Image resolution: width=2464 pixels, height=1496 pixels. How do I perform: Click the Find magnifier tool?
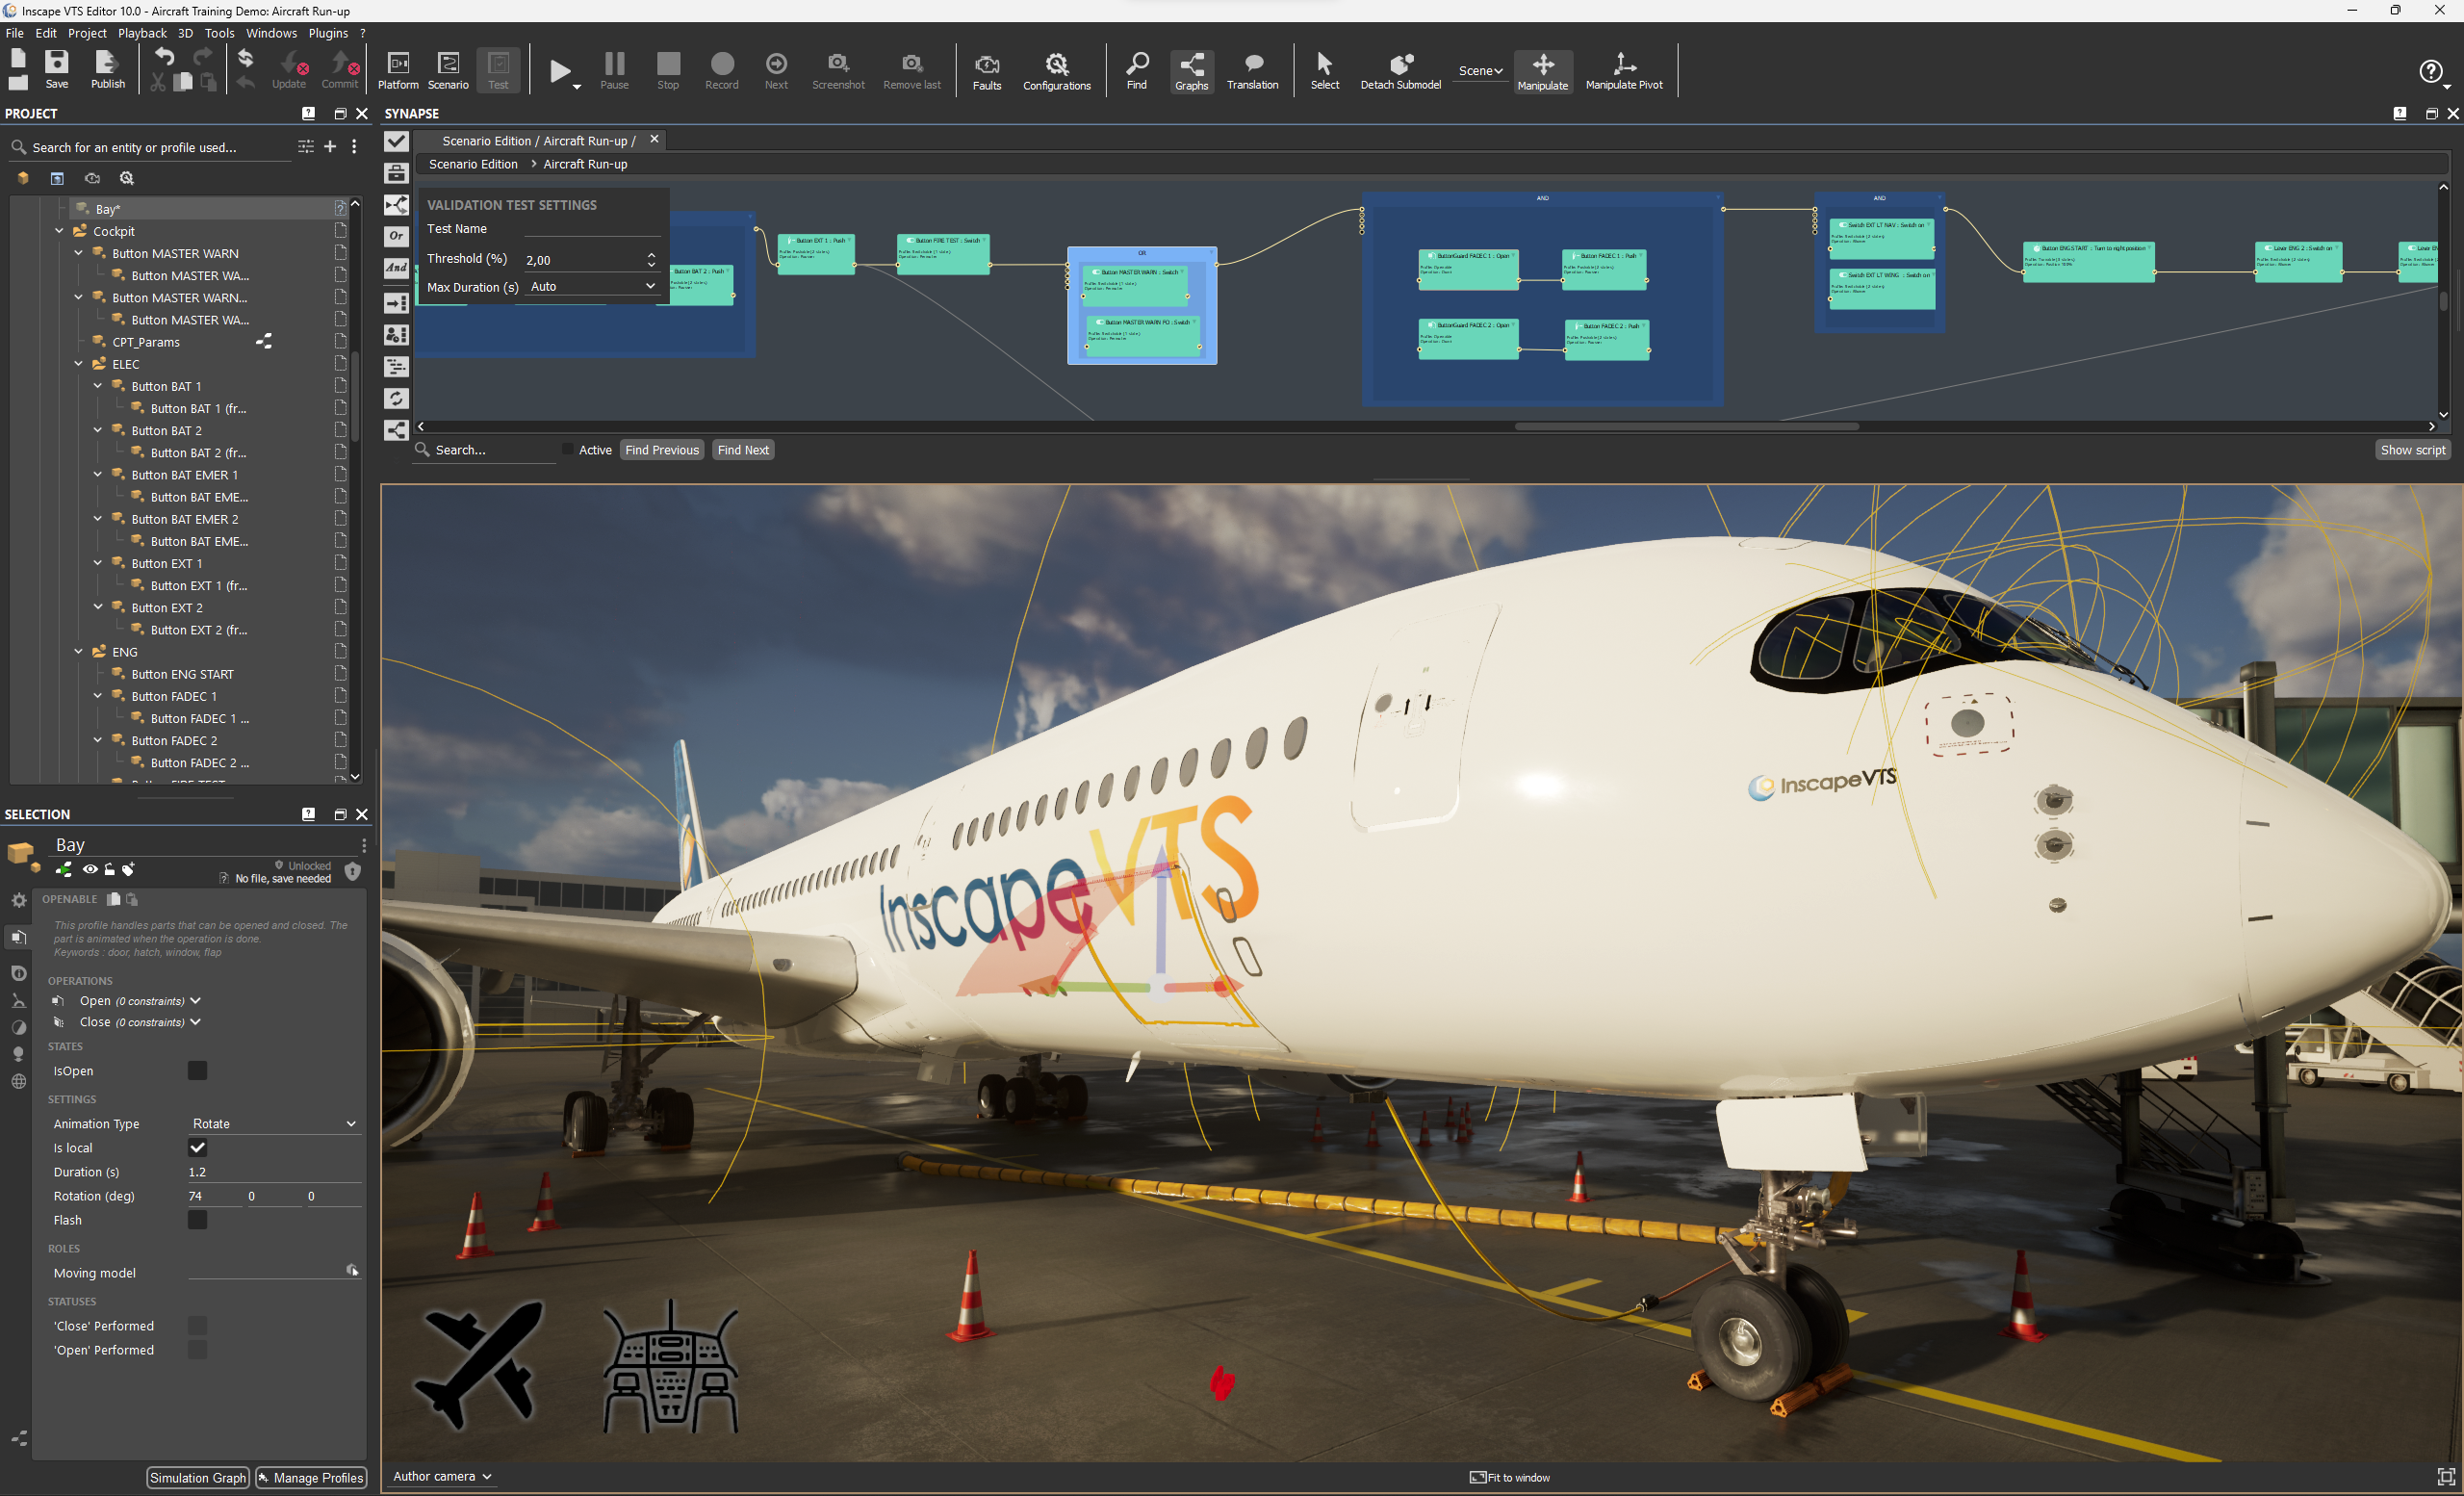pyautogui.click(x=1137, y=70)
